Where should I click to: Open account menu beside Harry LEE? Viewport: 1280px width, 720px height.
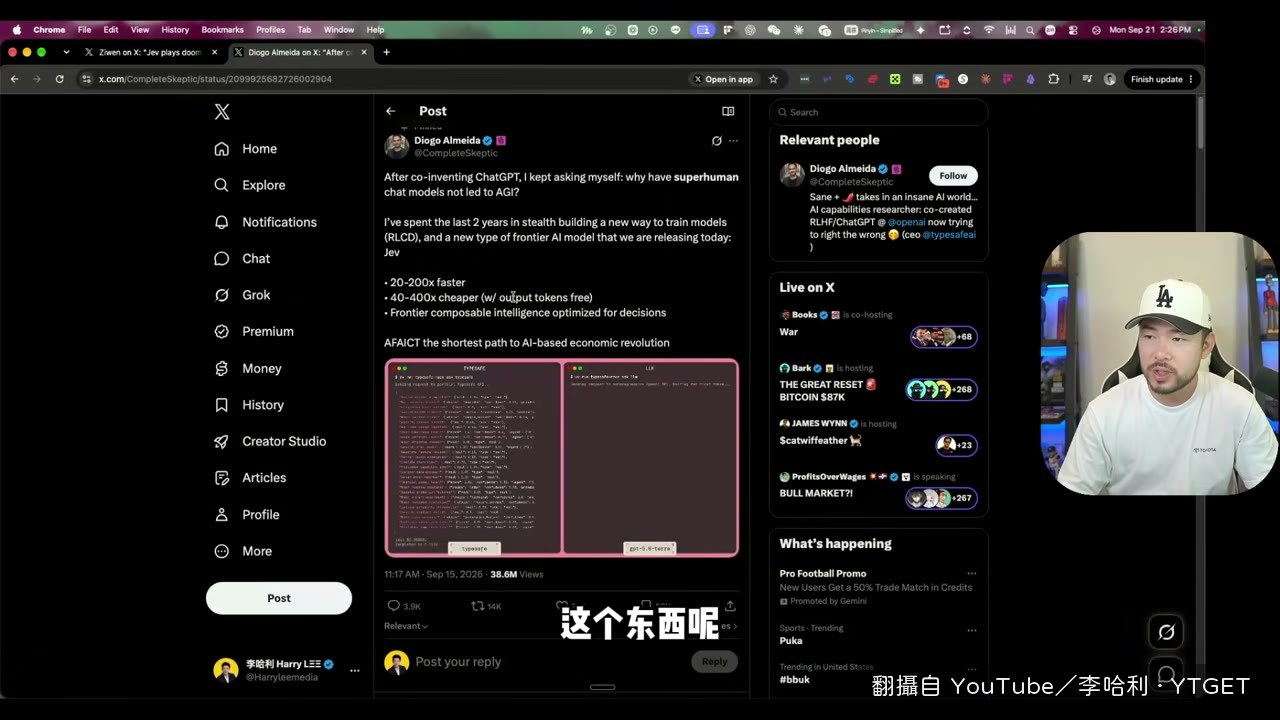[354, 671]
